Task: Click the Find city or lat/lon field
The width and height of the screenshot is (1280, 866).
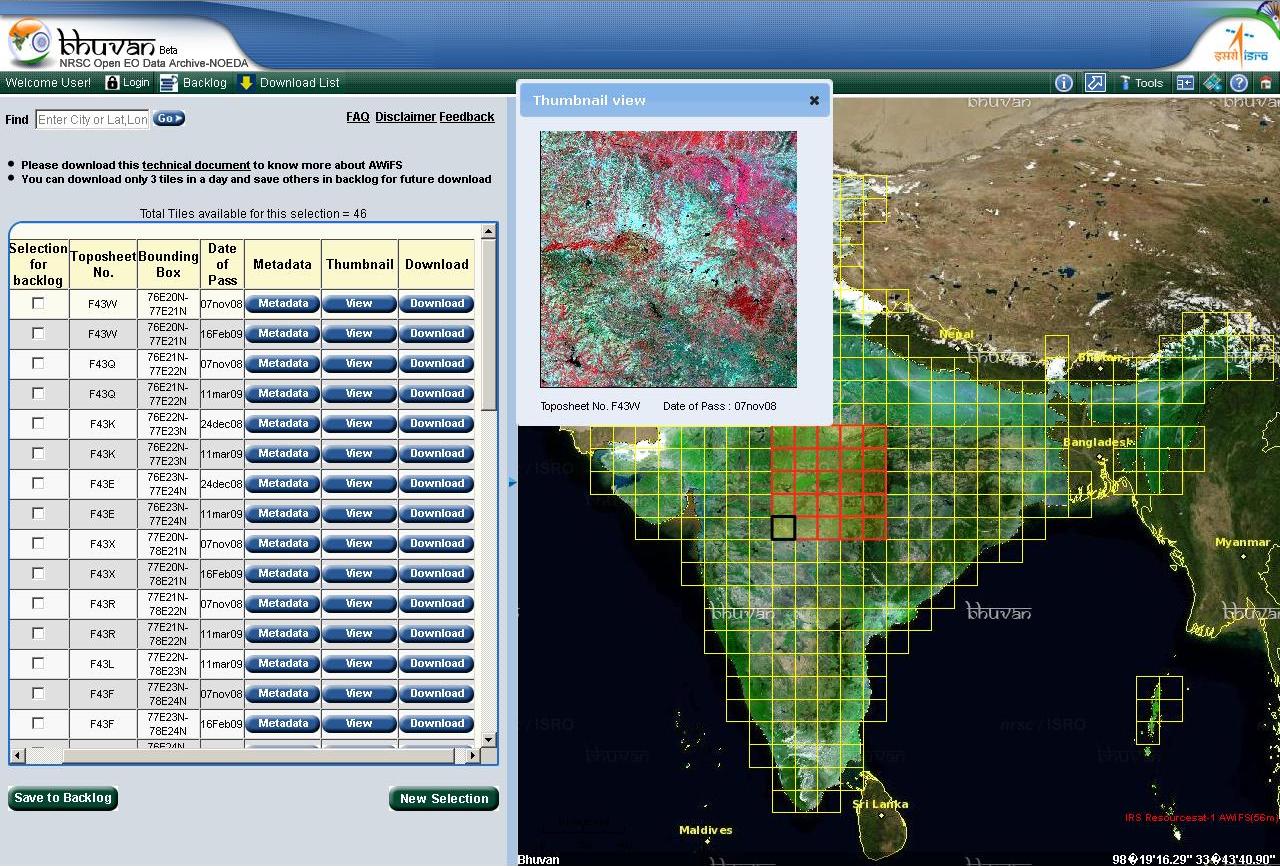Action: coord(92,119)
